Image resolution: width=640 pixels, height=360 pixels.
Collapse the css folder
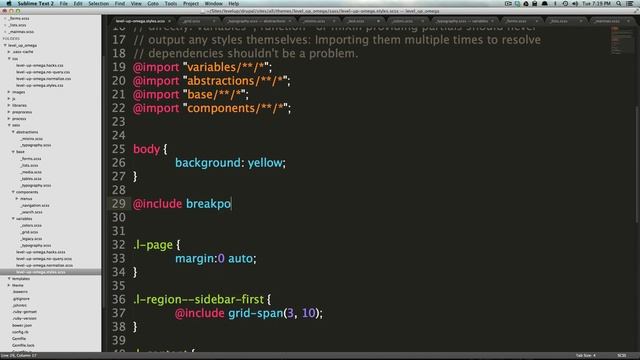pyautogui.click(x=9, y=59)
